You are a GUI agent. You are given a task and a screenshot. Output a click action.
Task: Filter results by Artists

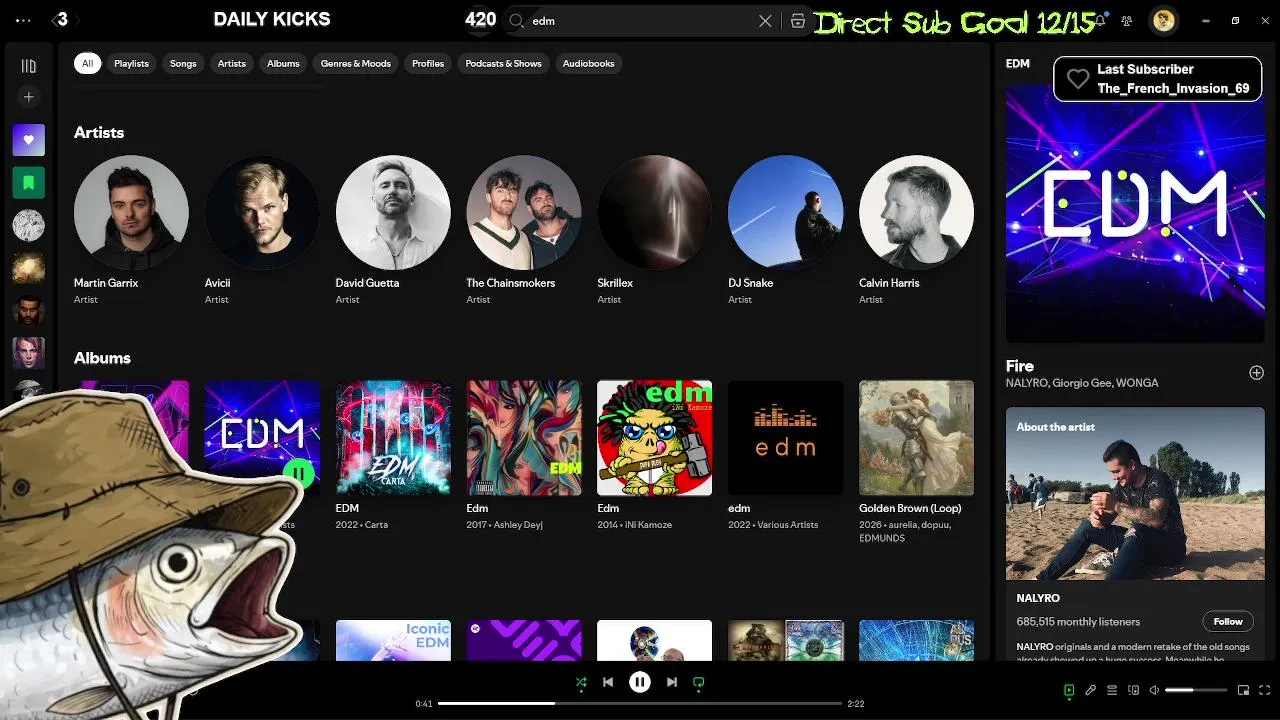click(232, 63)
